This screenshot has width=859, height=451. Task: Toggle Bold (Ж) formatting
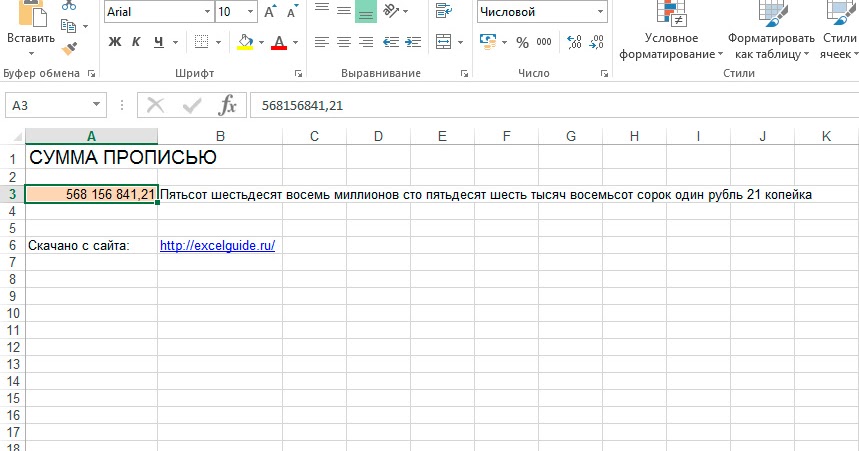tap(114, 42)
